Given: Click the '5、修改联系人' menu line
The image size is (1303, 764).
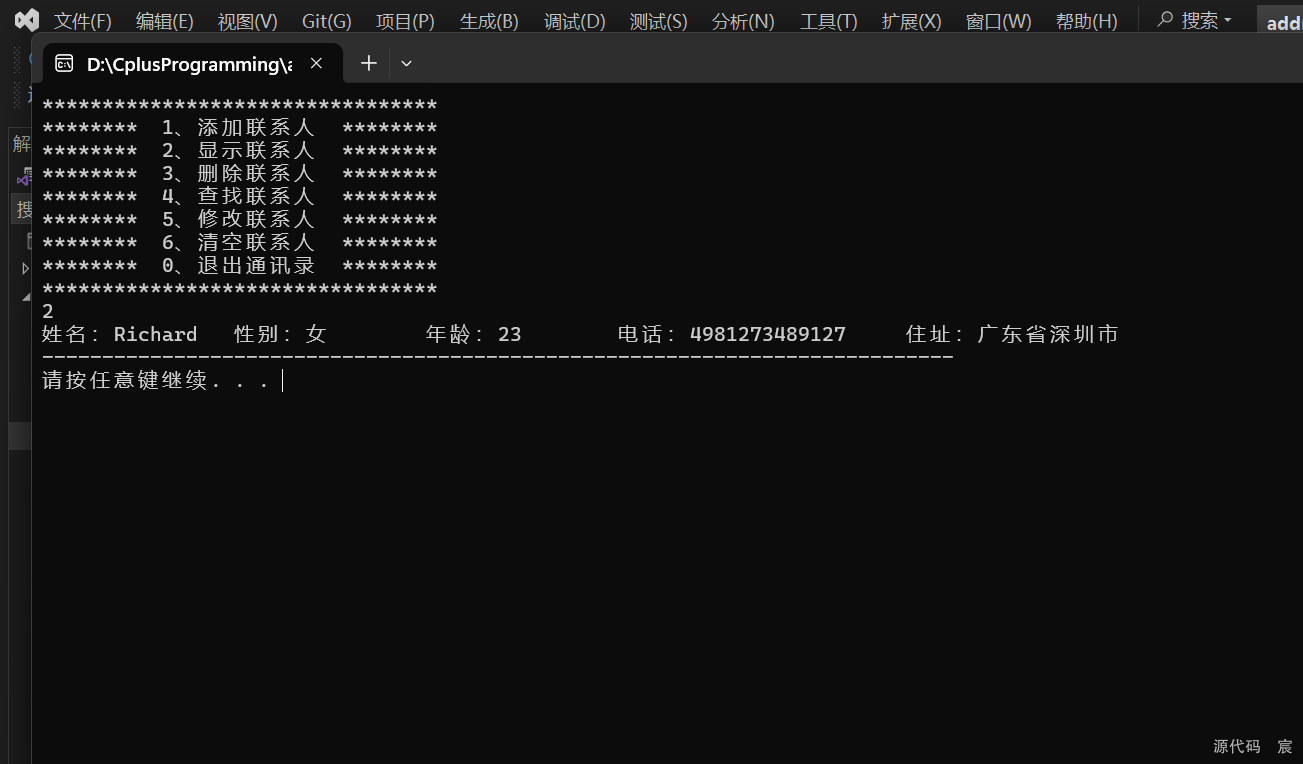Looking at the screenshot, I should (238, 220).
